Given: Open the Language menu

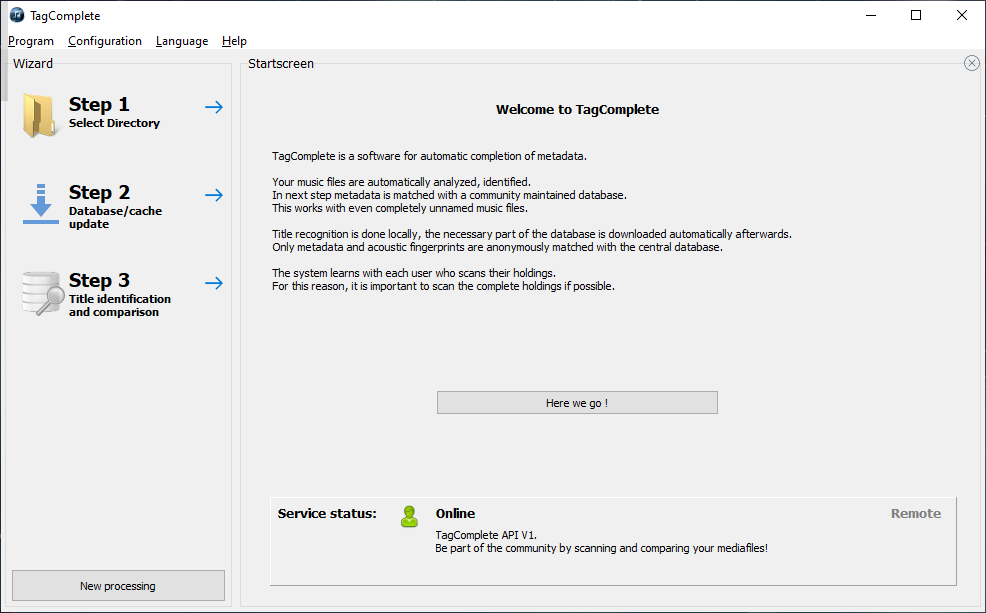Looking at the screenshot, I should point(182,41).
